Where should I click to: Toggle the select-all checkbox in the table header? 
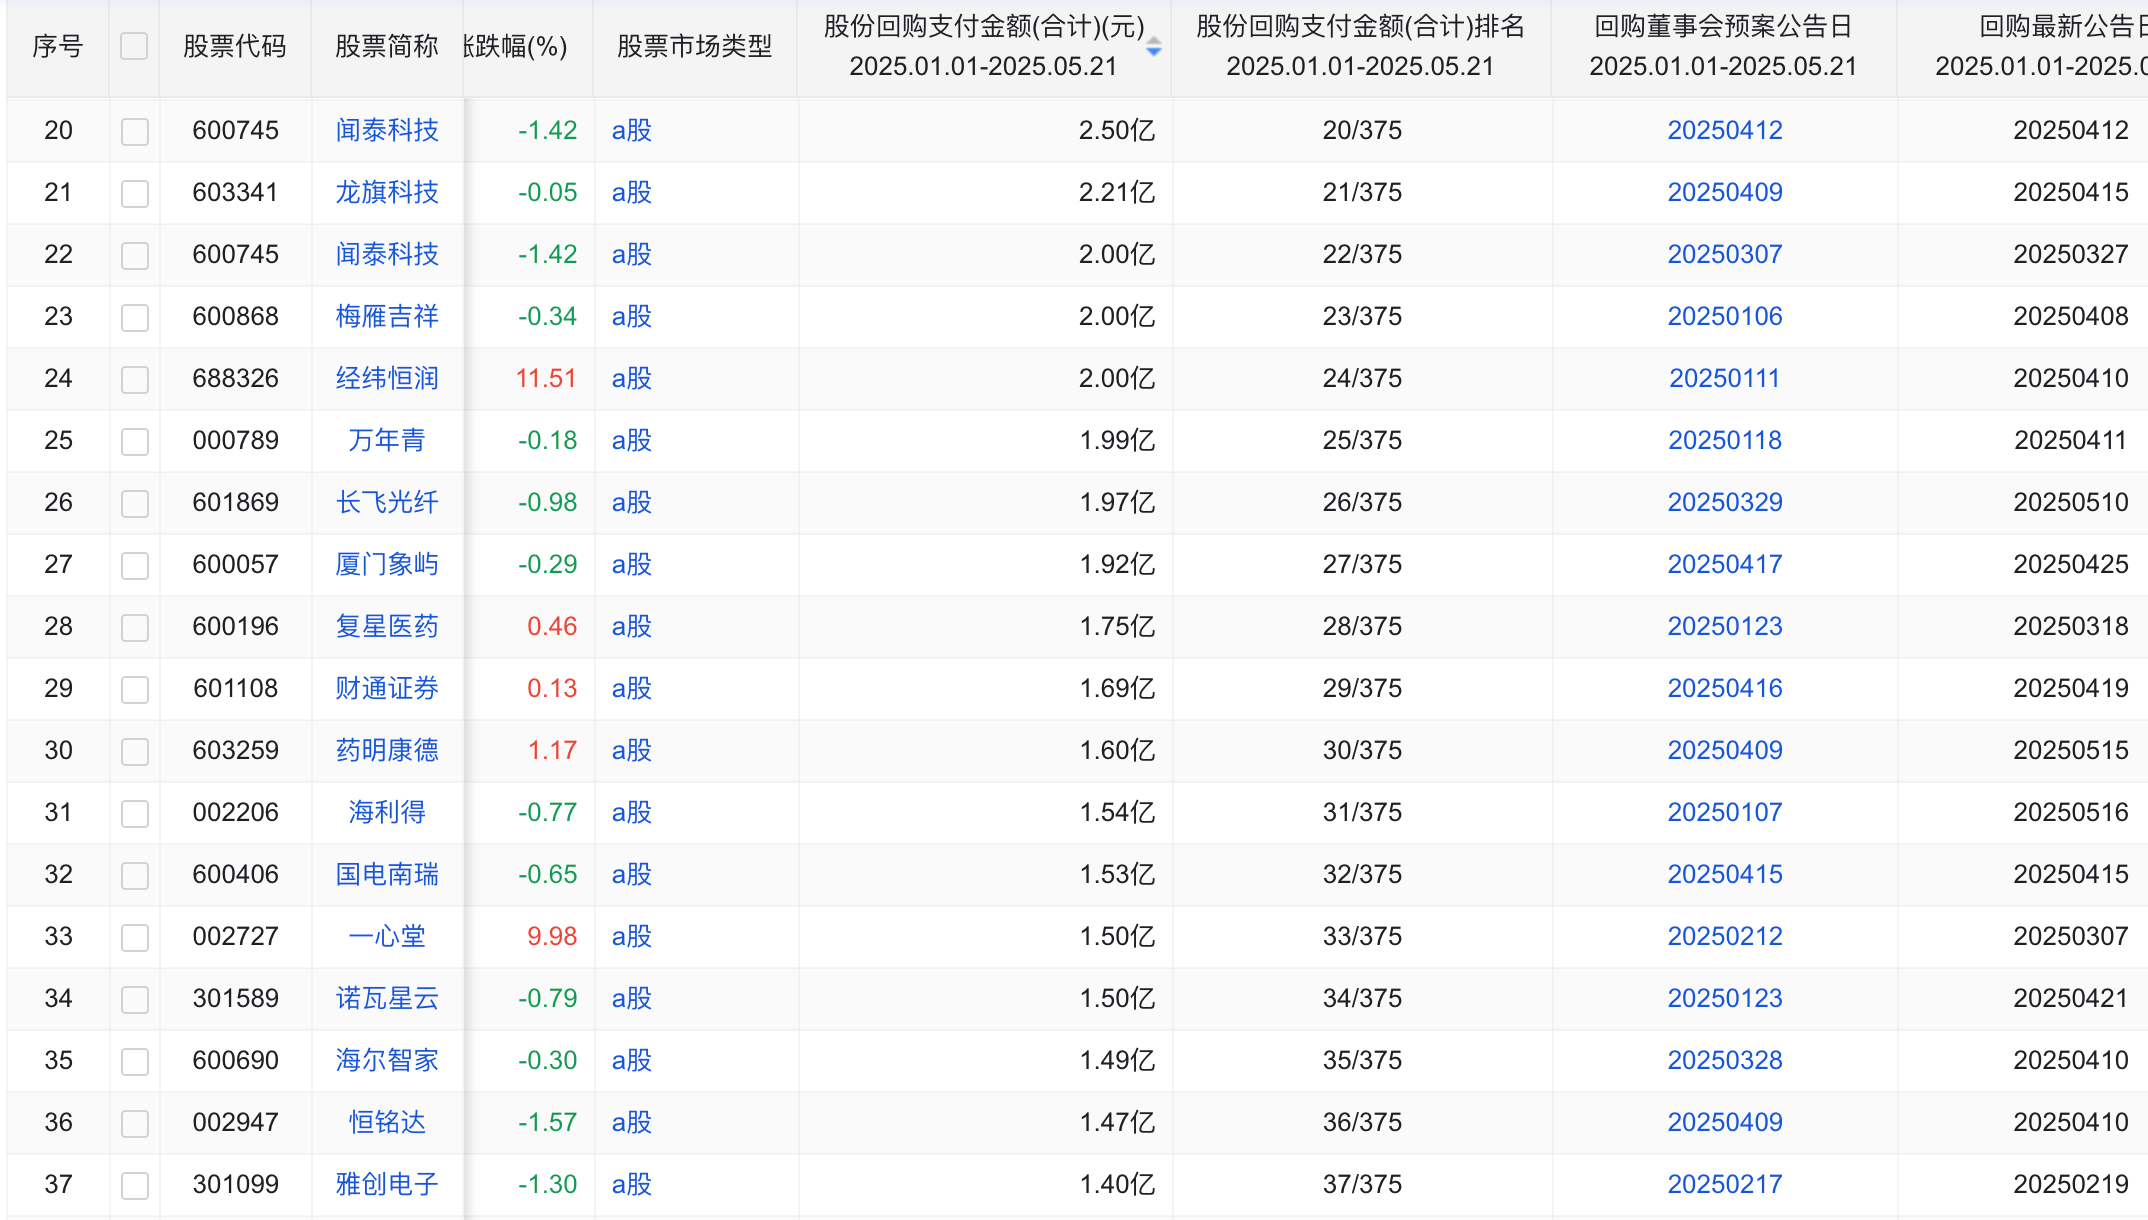(x=134, y=46)
